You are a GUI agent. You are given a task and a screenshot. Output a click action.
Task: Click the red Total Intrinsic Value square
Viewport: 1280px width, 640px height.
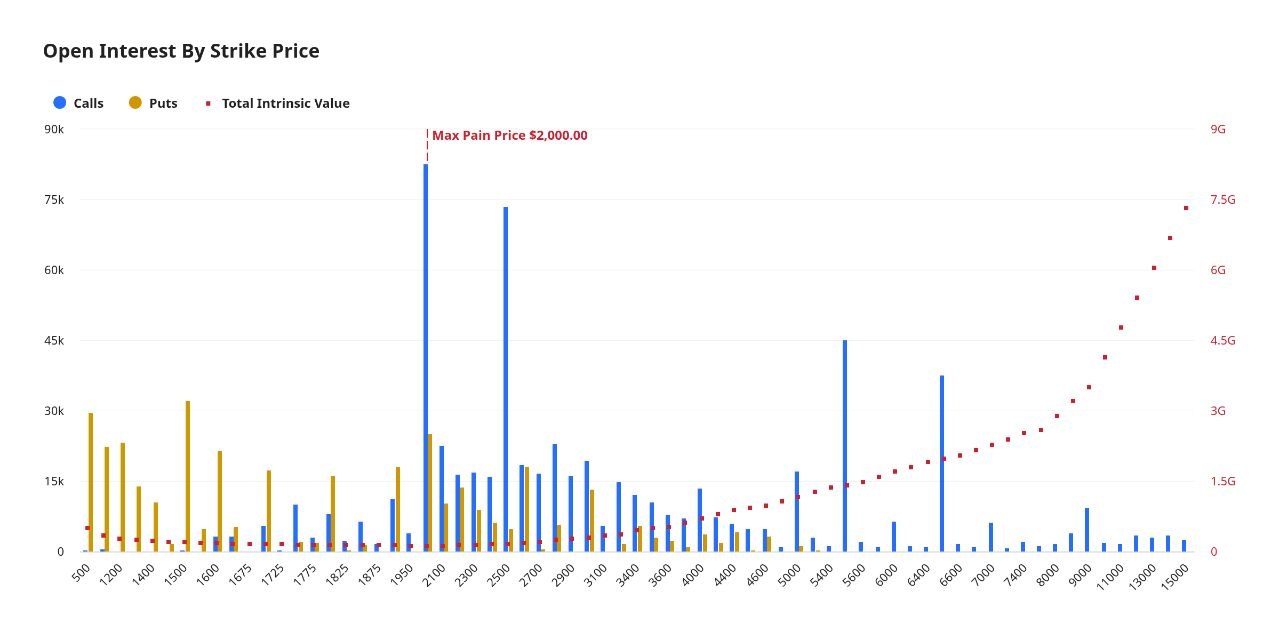[x=208, y=103]
